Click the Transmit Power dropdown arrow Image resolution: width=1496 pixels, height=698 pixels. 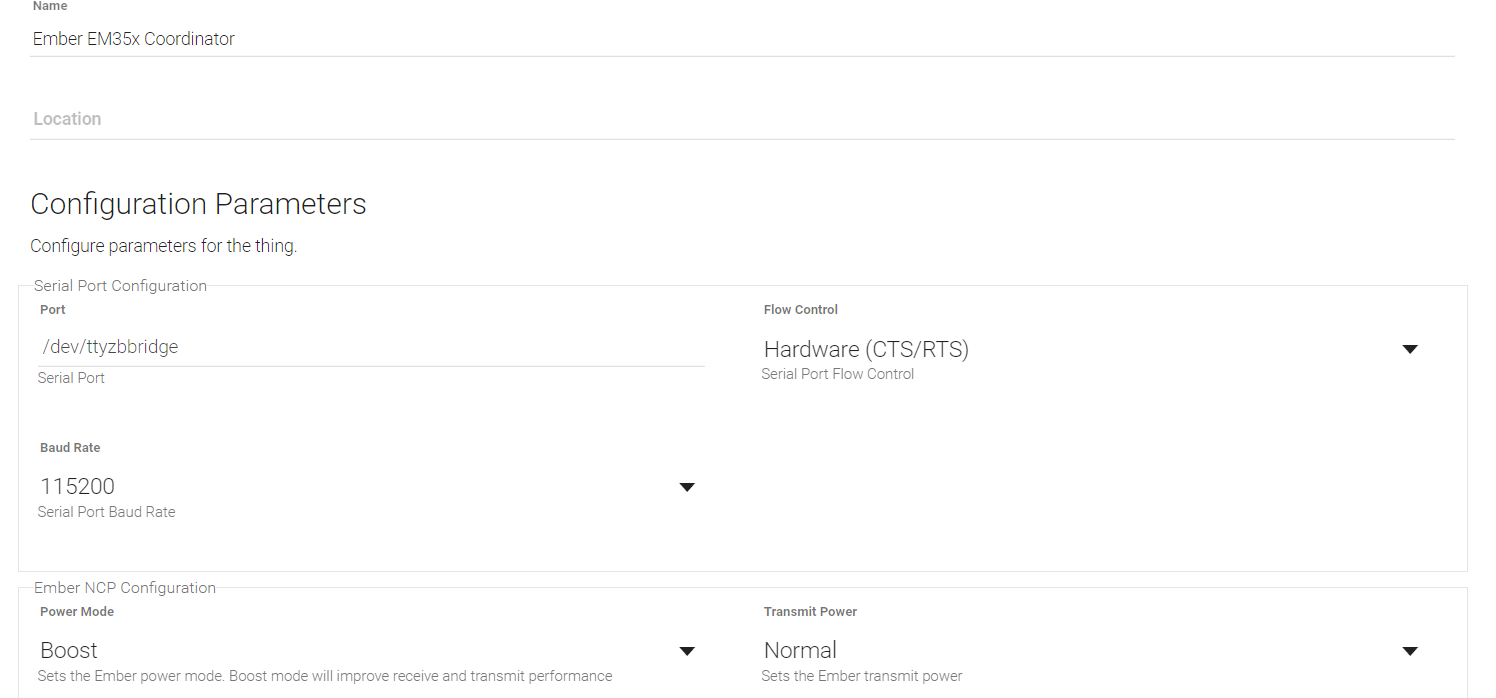click(1410, 651)
